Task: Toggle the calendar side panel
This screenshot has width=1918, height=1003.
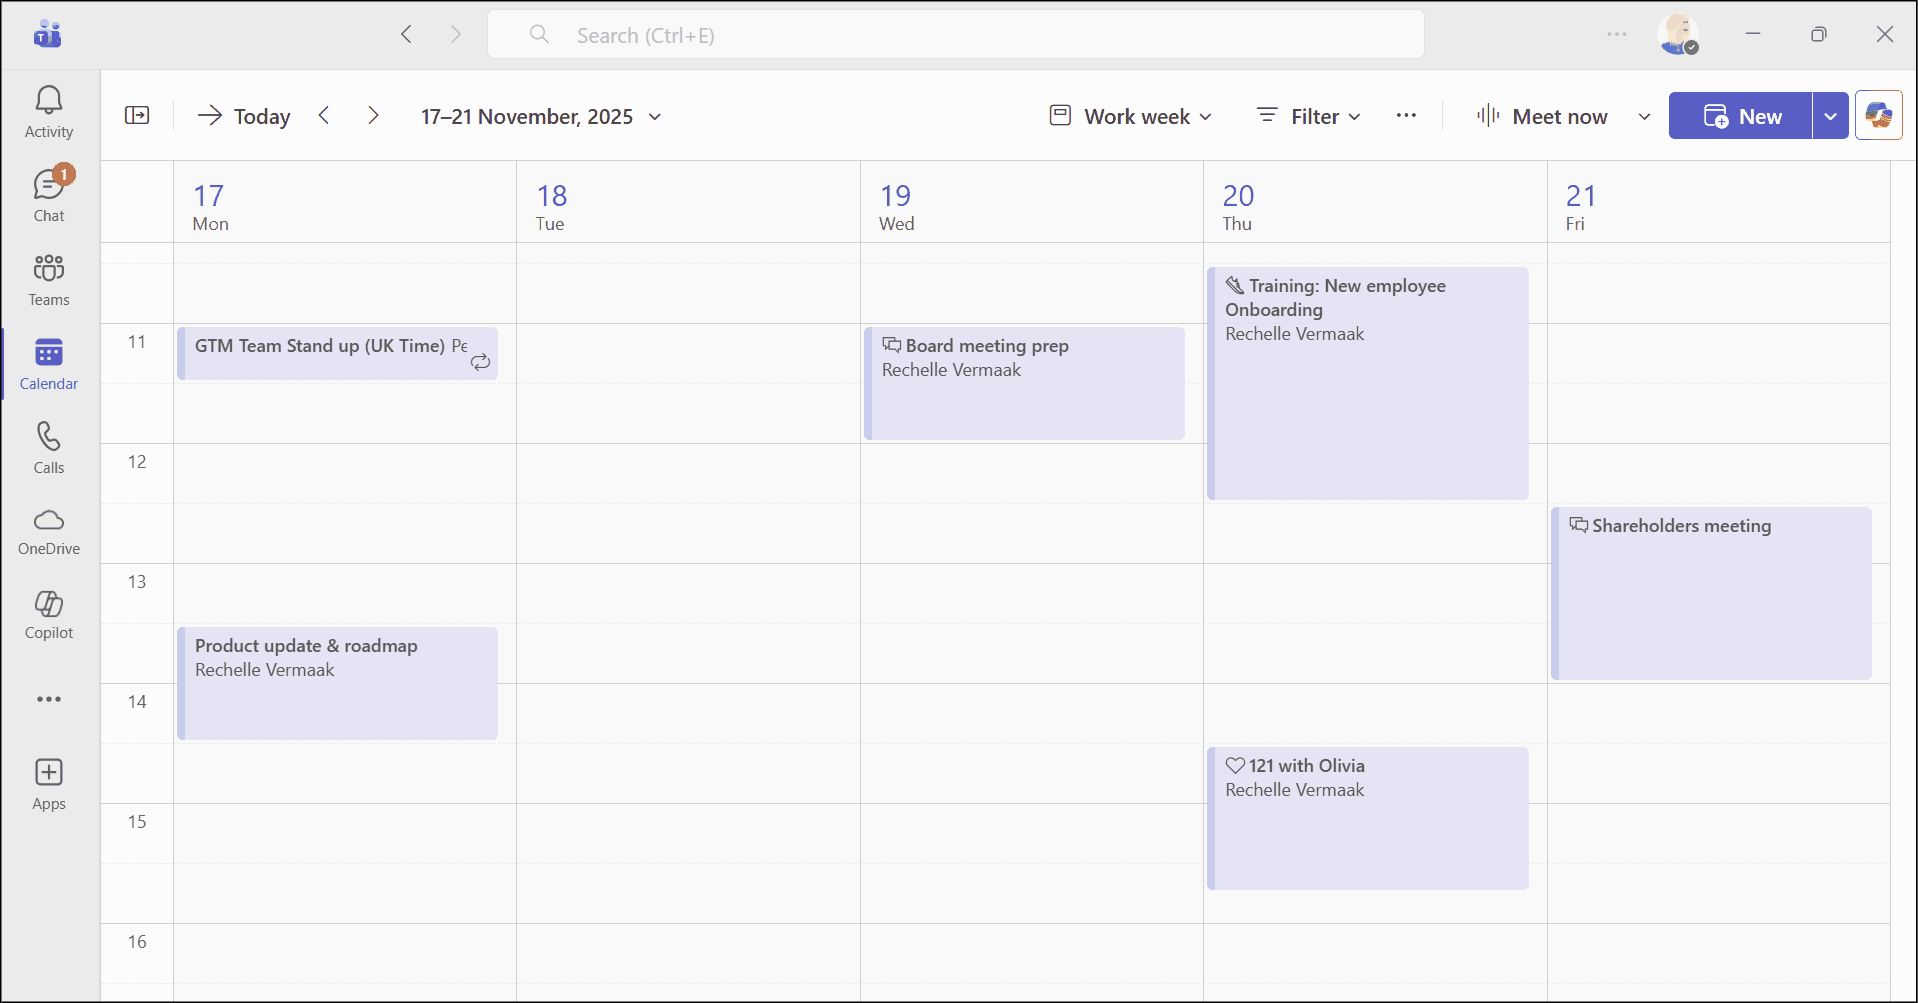Action: [137, 116]
